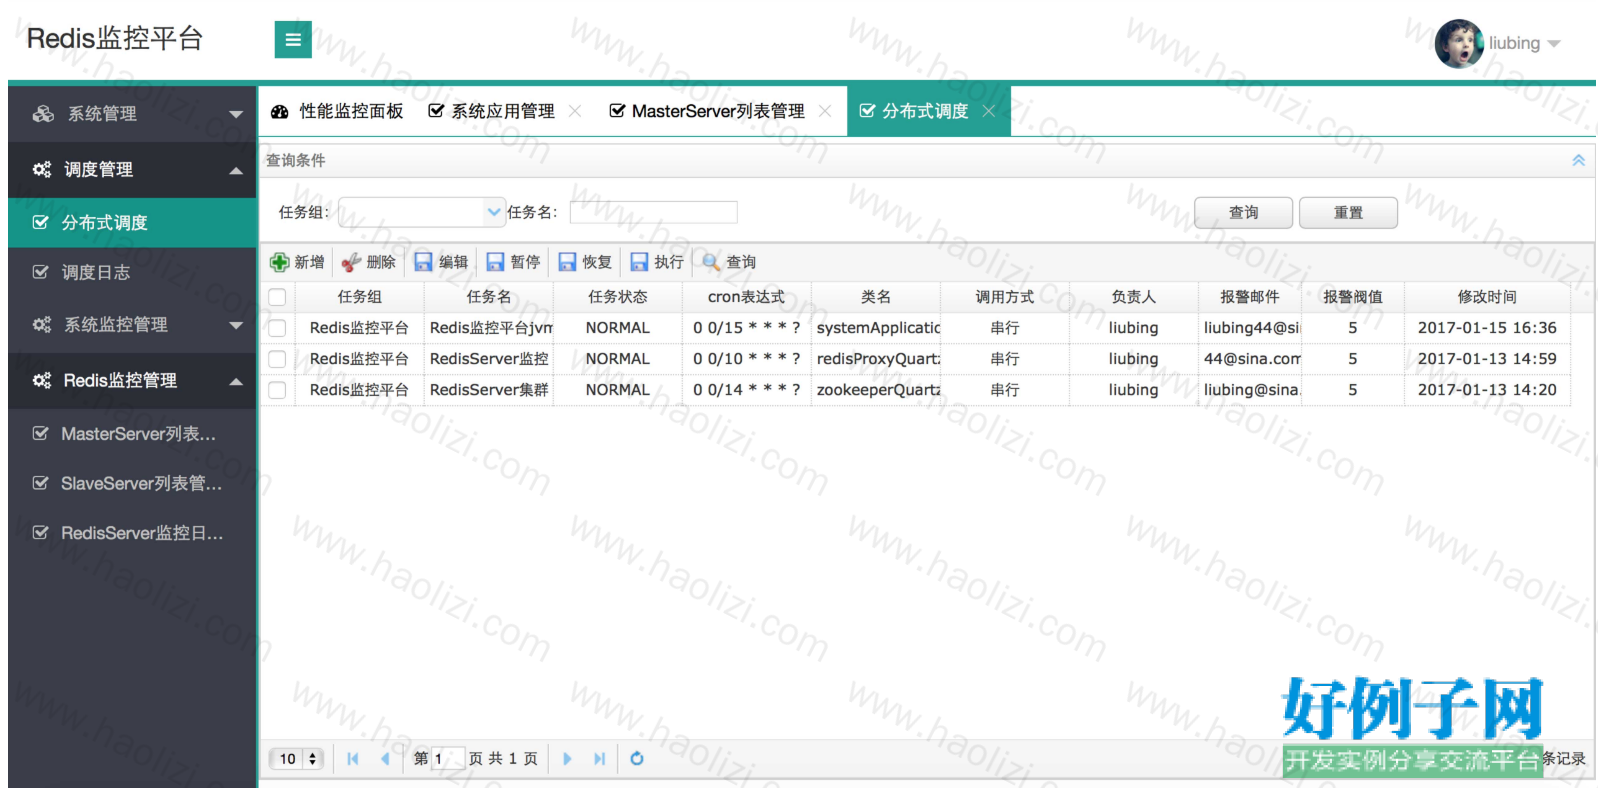Image resolution: width=1598 pixels, height=788 pixels.
Task: Refresh the task table
Action: 637,759
